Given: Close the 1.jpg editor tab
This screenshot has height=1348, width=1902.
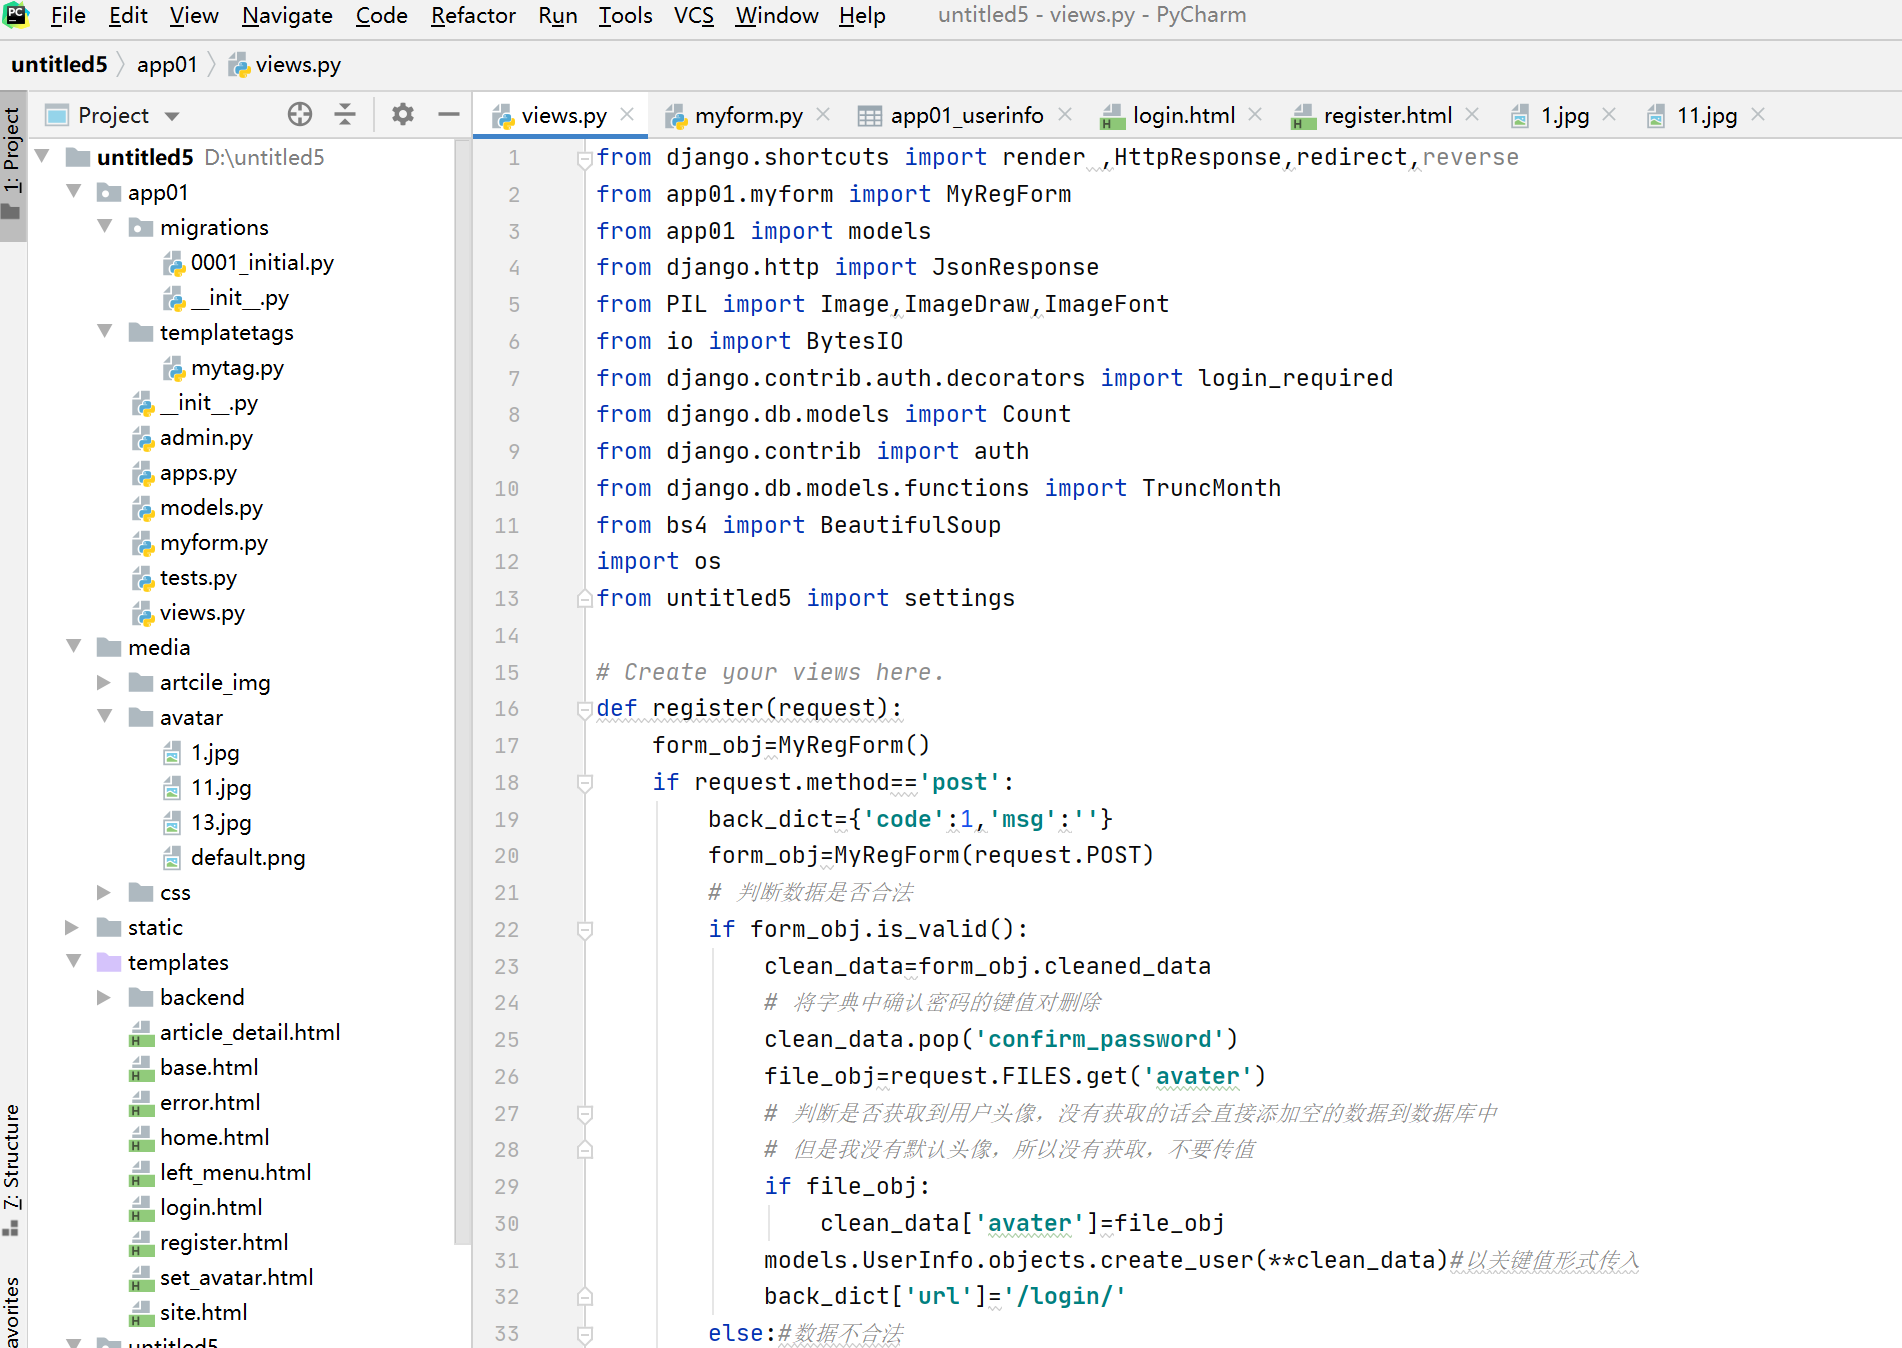Looking at the screenshot, I should [1609, 115].
